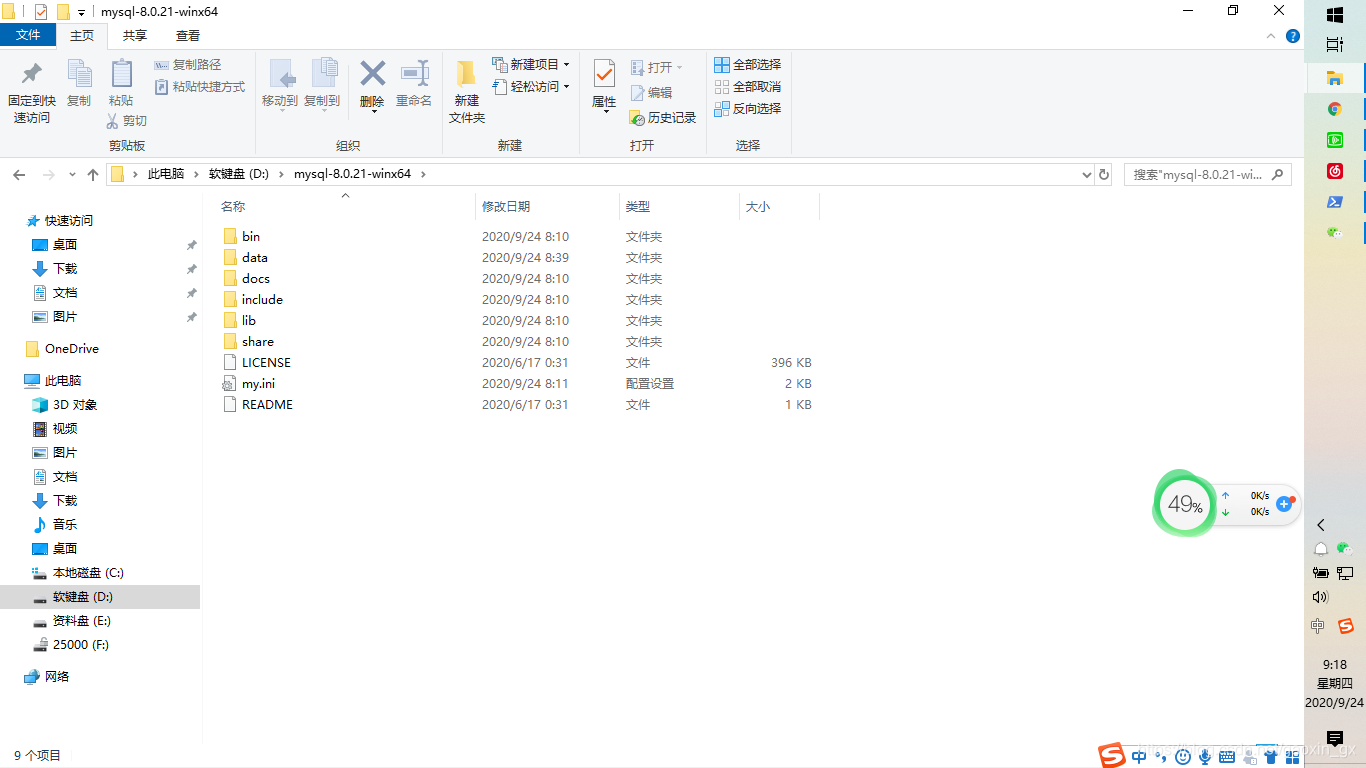Select the docs folder

coord(256,279)
